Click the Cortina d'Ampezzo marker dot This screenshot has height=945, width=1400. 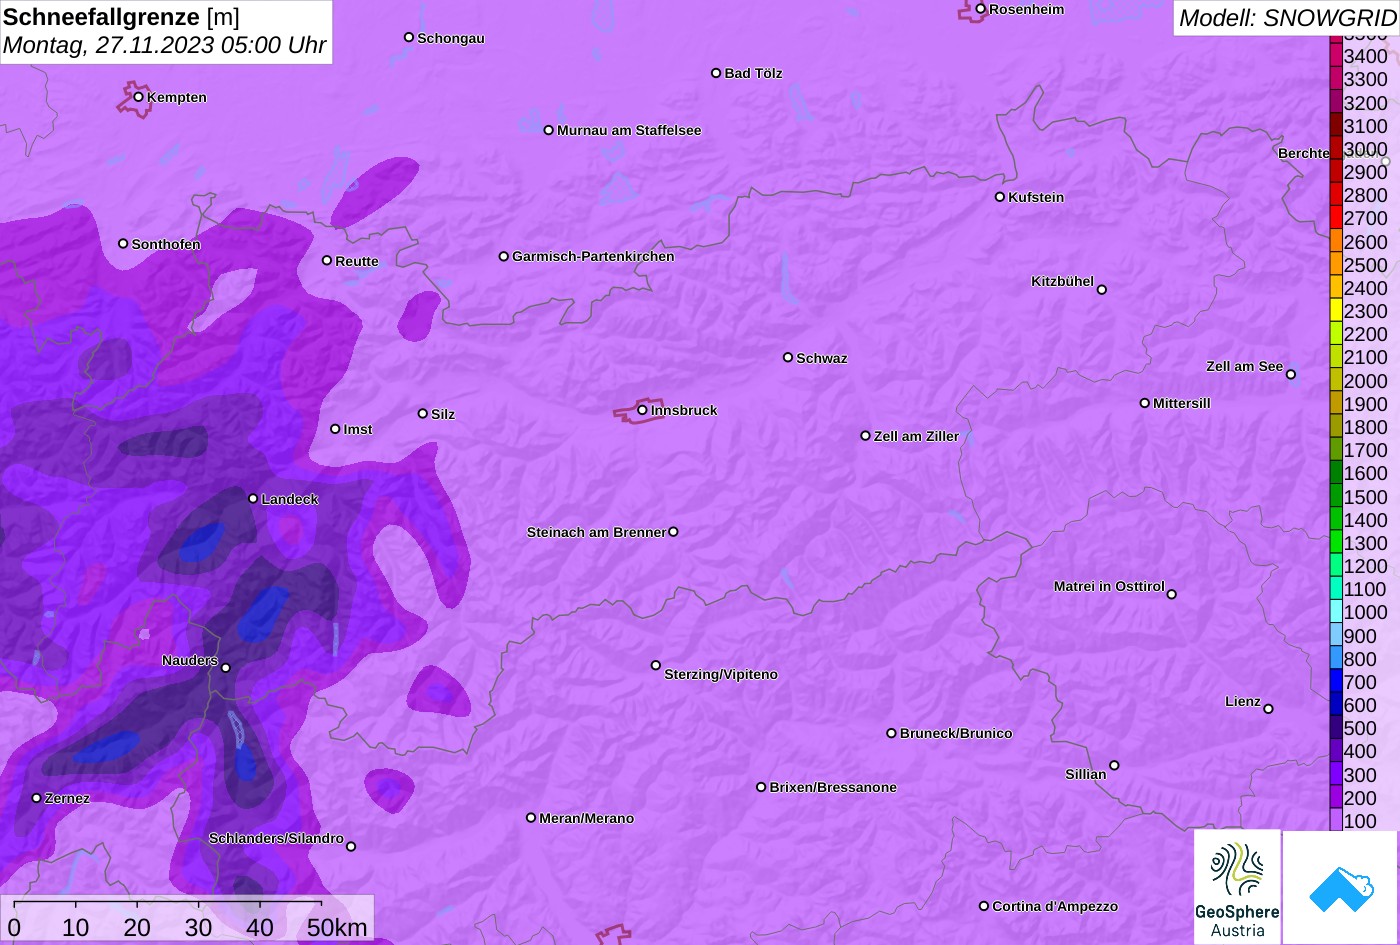point(984,906)
